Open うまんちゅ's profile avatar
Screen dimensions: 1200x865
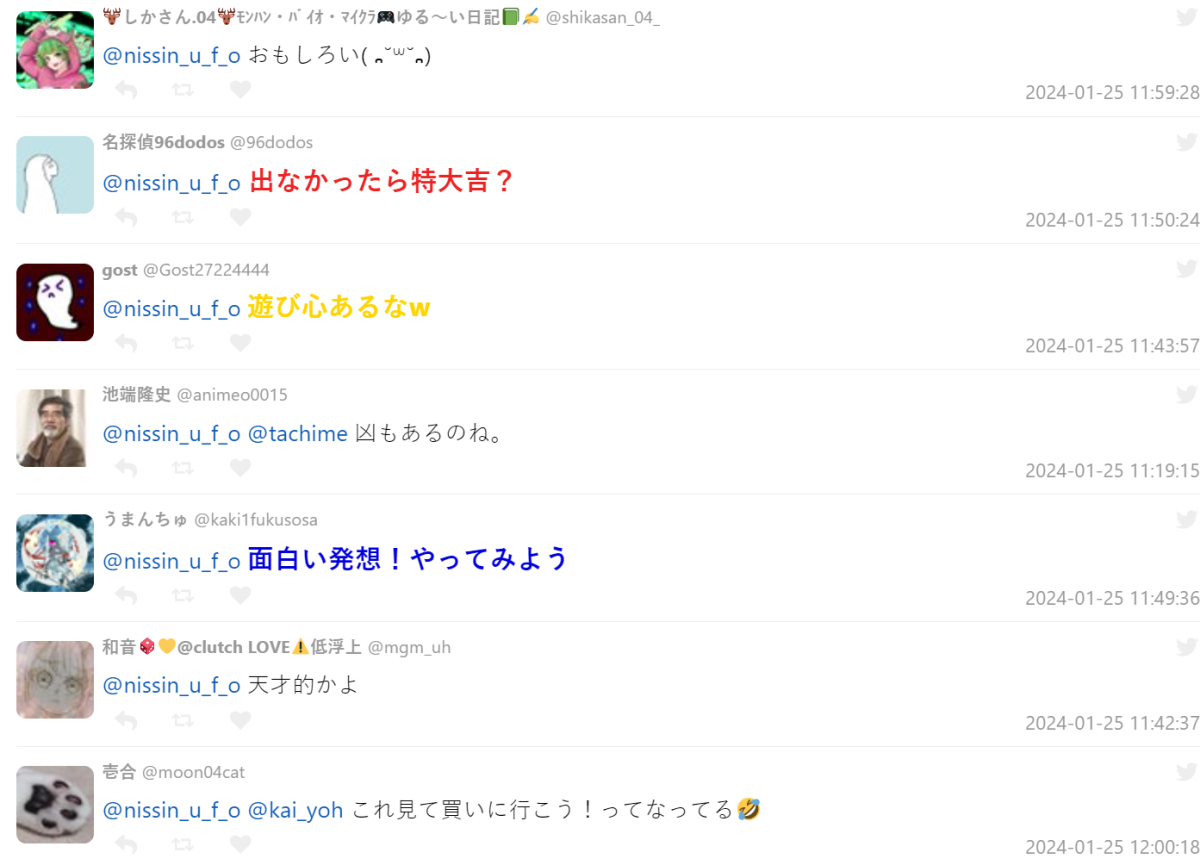click(x=55, y=553)
